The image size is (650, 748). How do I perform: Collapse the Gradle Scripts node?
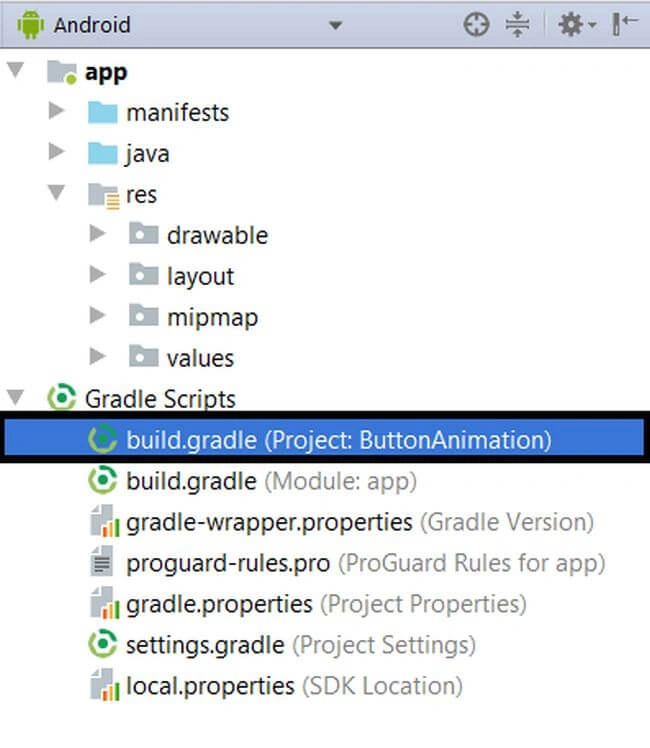coord(16,397)
